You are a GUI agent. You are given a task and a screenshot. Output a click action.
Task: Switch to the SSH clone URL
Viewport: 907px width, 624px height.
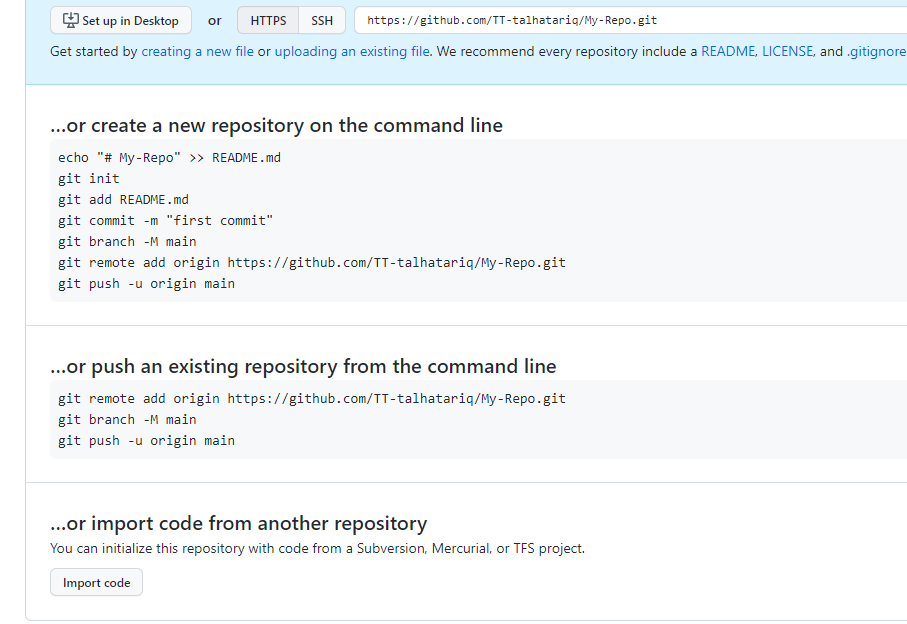(322, 20)
